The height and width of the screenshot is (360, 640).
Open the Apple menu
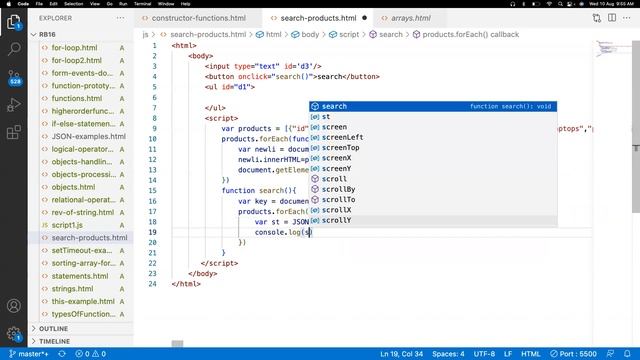pyautogui.click(x=8, y=4)
